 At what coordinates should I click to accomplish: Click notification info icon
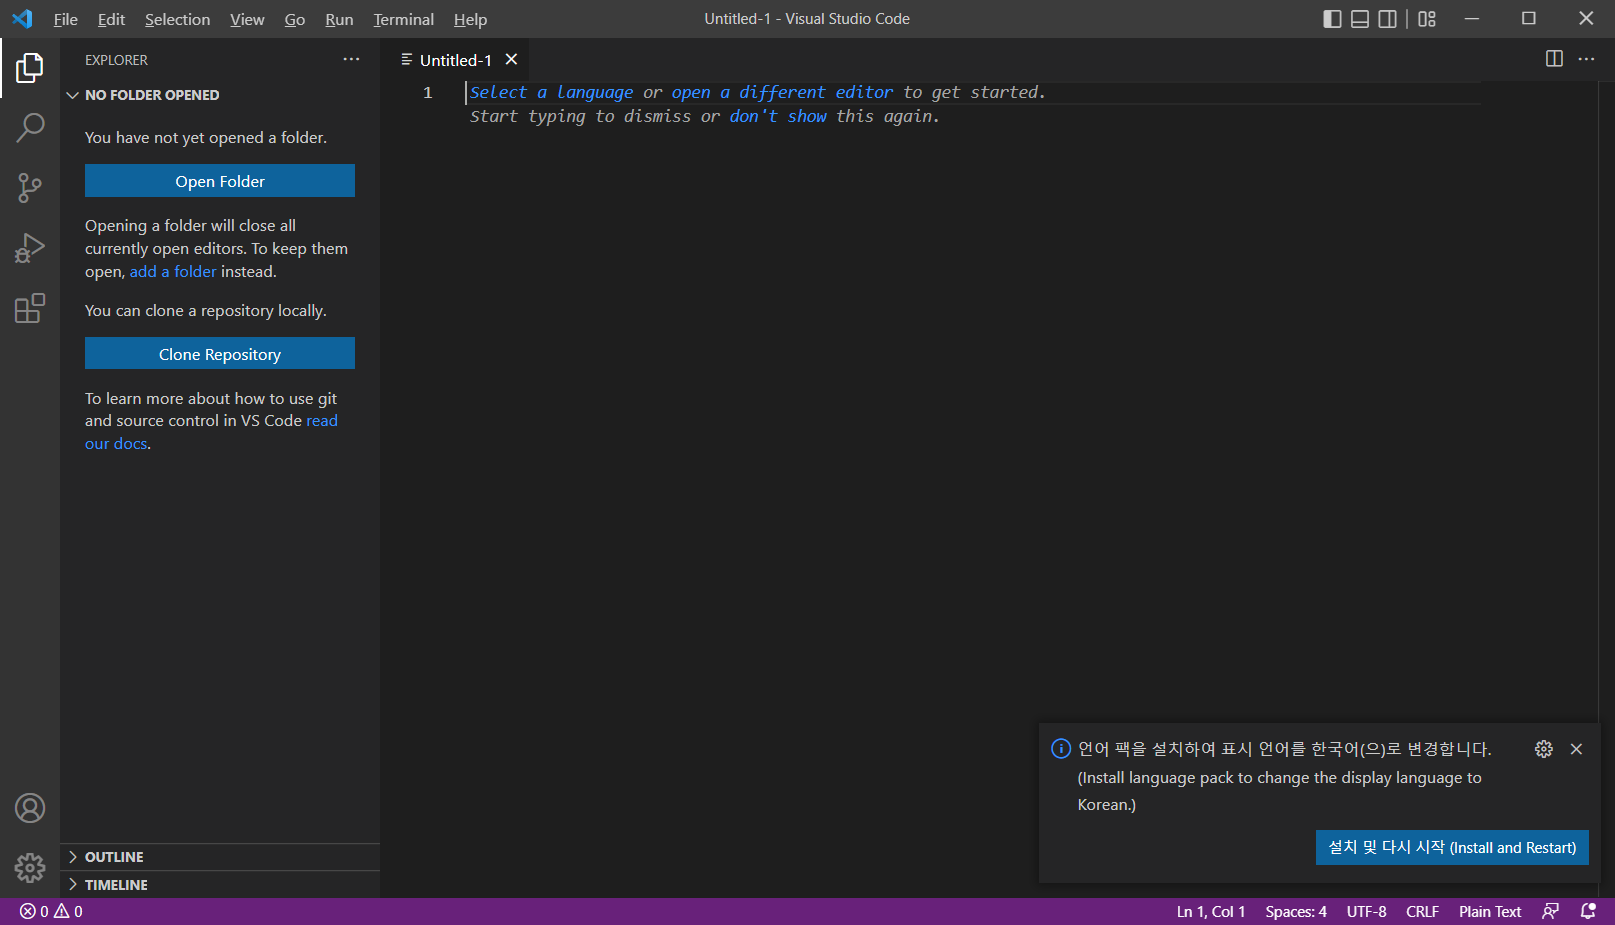tap(1061, 749)
